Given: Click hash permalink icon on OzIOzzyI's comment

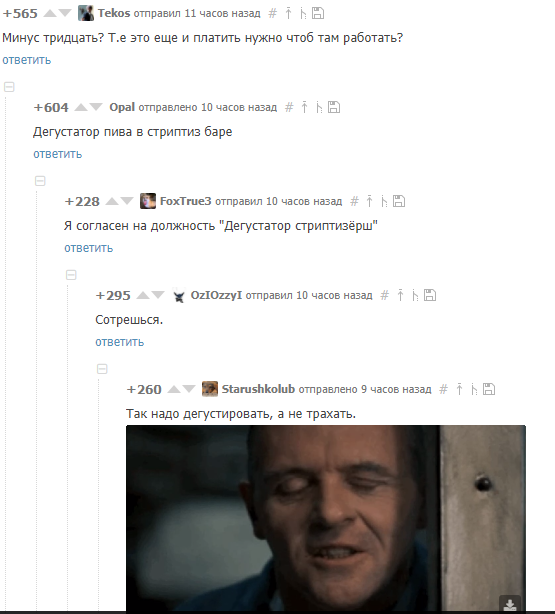Looking at the screenshot, I should [385, 295].
